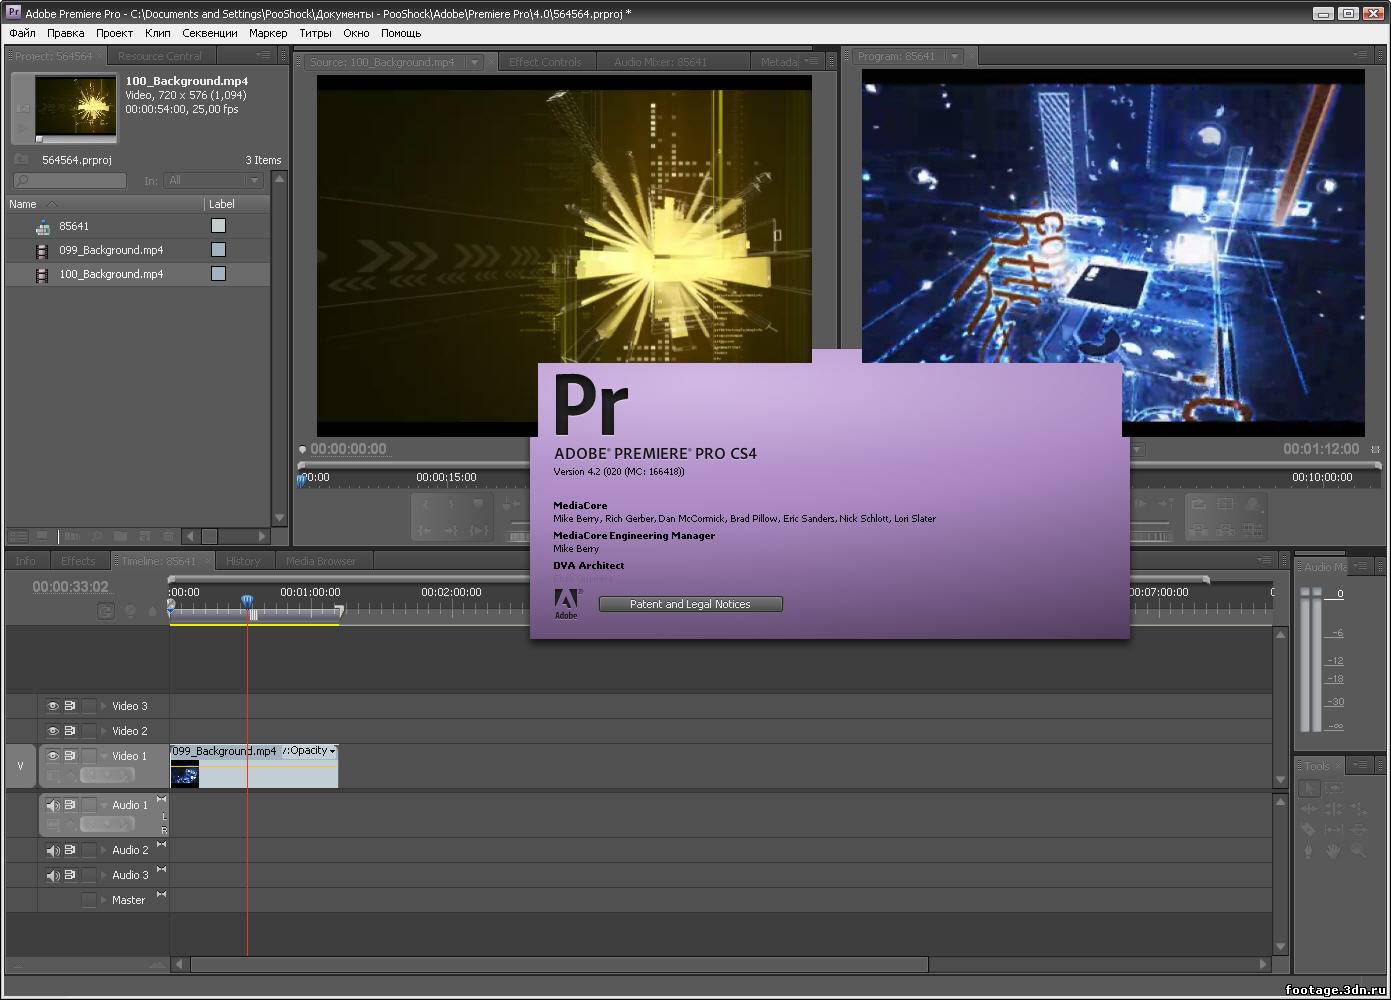This screenshot has width=1391, height=1000.
Task: Click New Item icon in Project panel
Action: (x=145, y=536)
